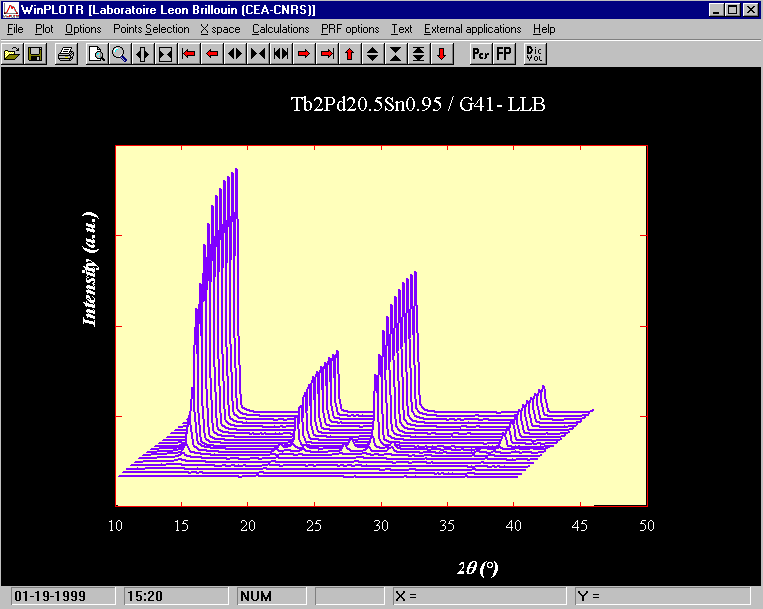Select the magnifying glass zoom tool

tap(120, 54)
